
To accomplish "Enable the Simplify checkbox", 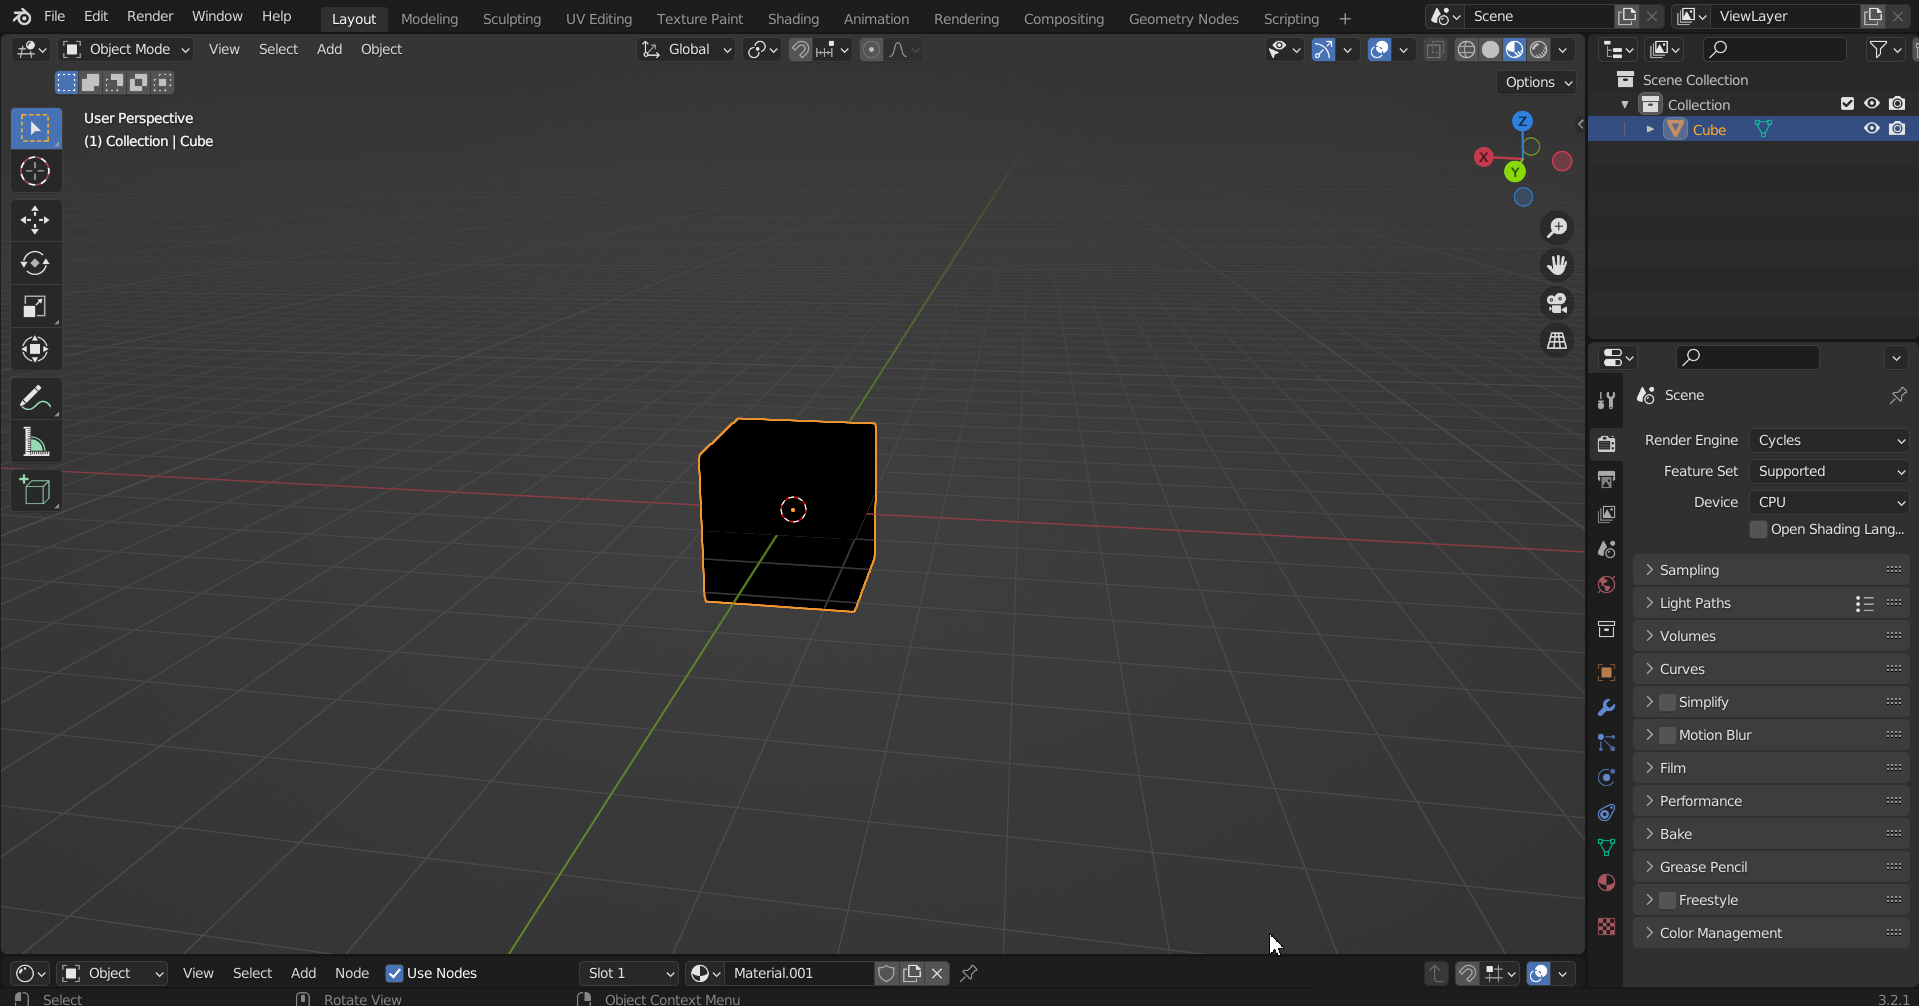I will tap(1667, 702).
